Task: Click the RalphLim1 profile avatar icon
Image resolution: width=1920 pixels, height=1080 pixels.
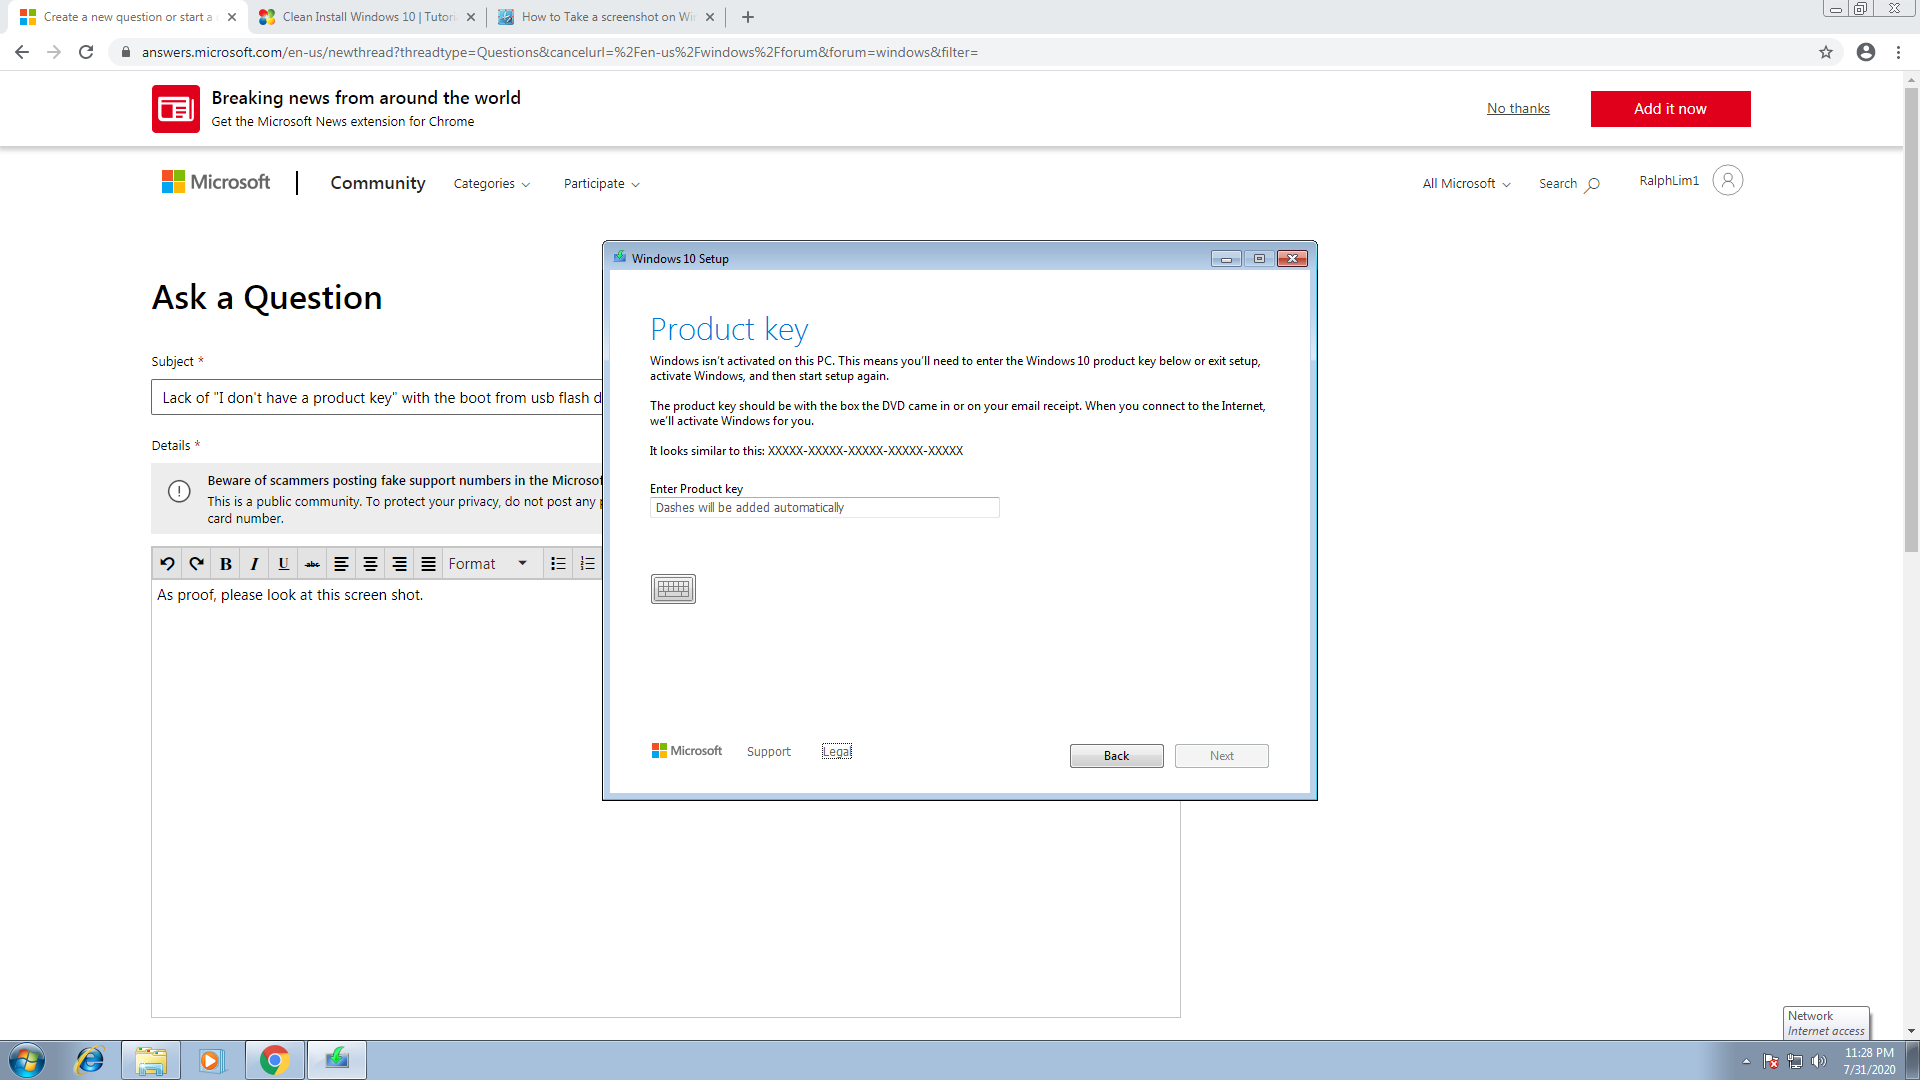Action: [1728, 180]
